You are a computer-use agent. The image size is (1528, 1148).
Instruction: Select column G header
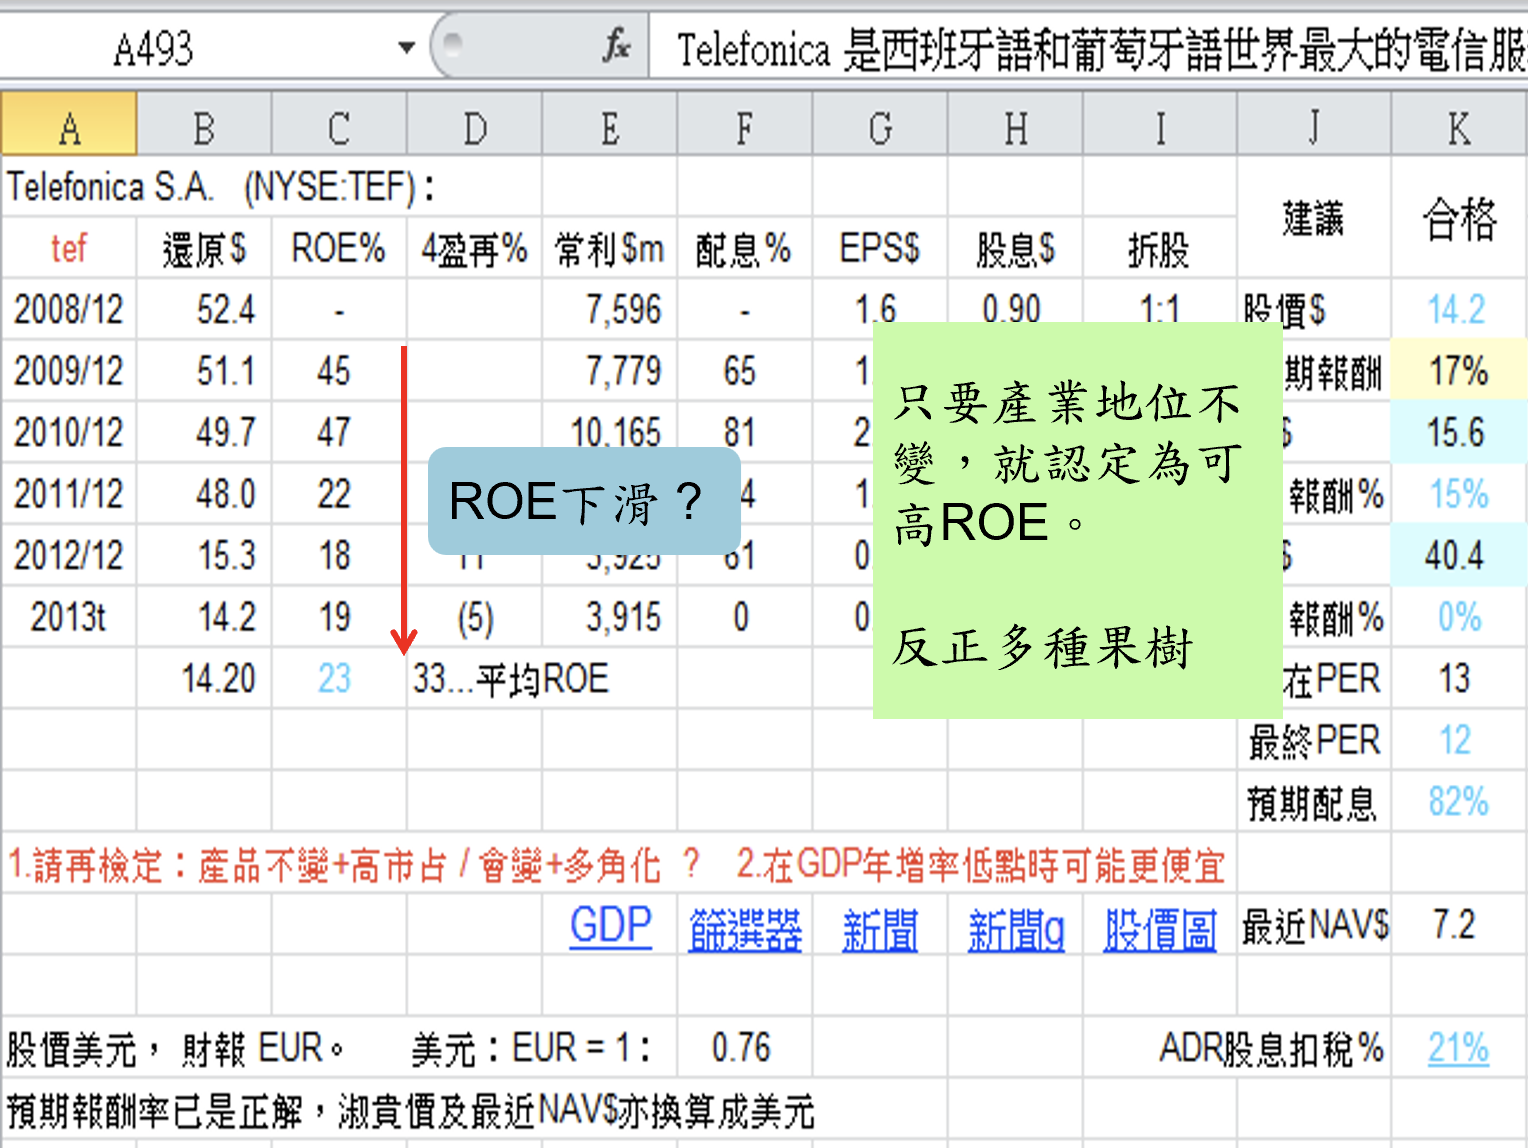point(880,126)
